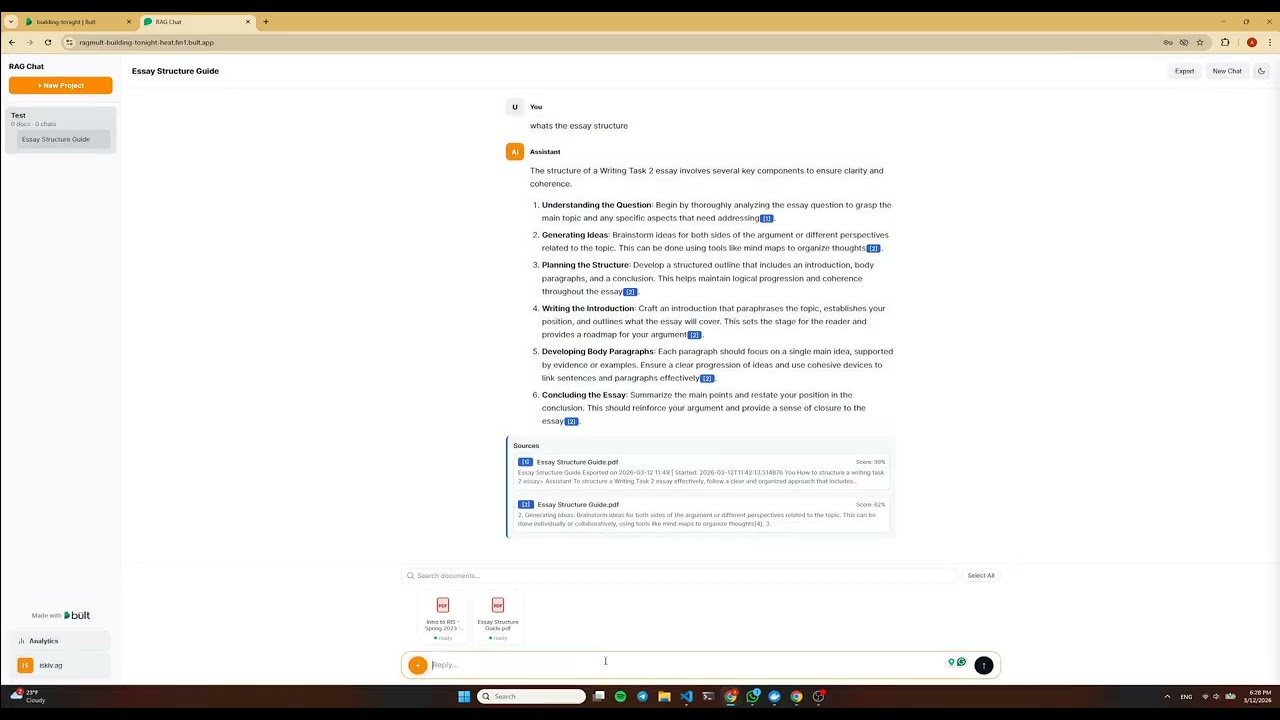Bookmark this page with the star
The width and height of the screenshot is (1280, 720).
[1200, 42]
